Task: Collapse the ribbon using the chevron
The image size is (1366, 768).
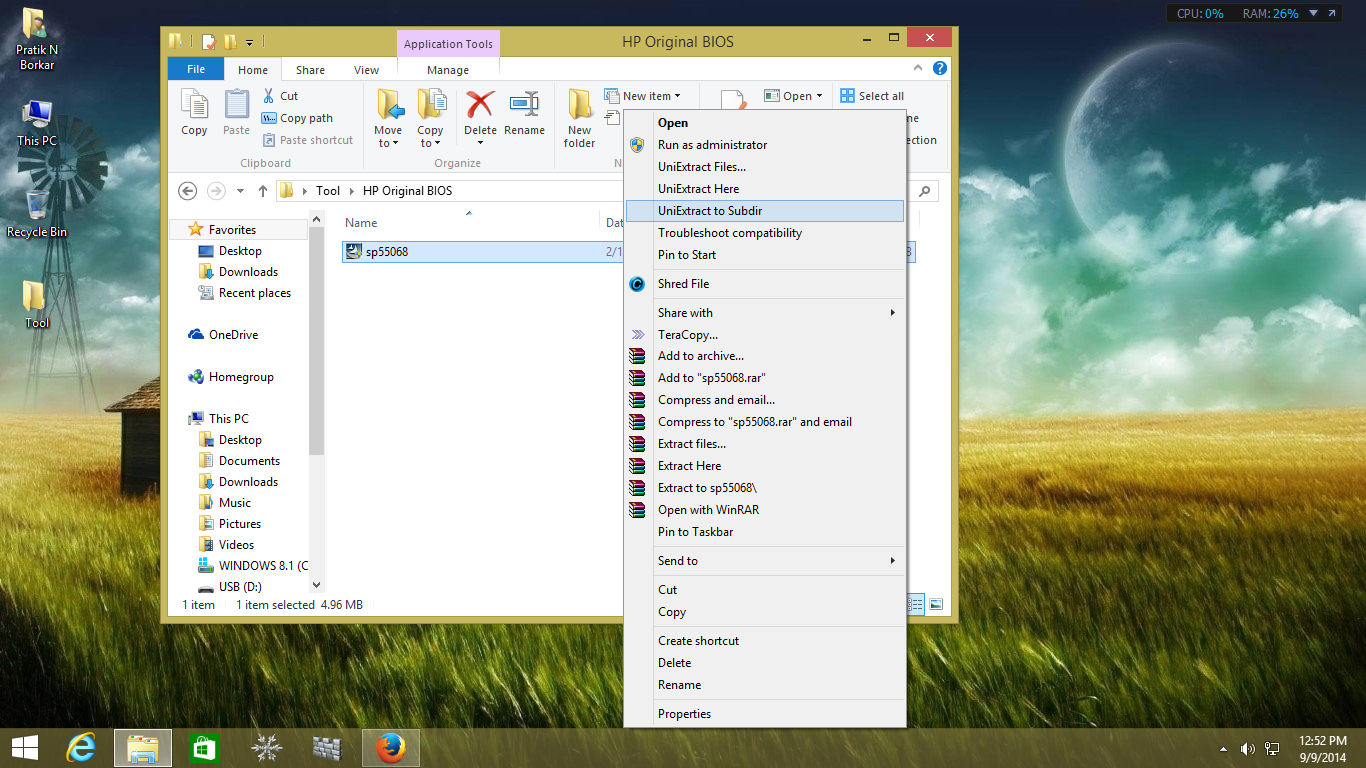Action: click(919, 69)
